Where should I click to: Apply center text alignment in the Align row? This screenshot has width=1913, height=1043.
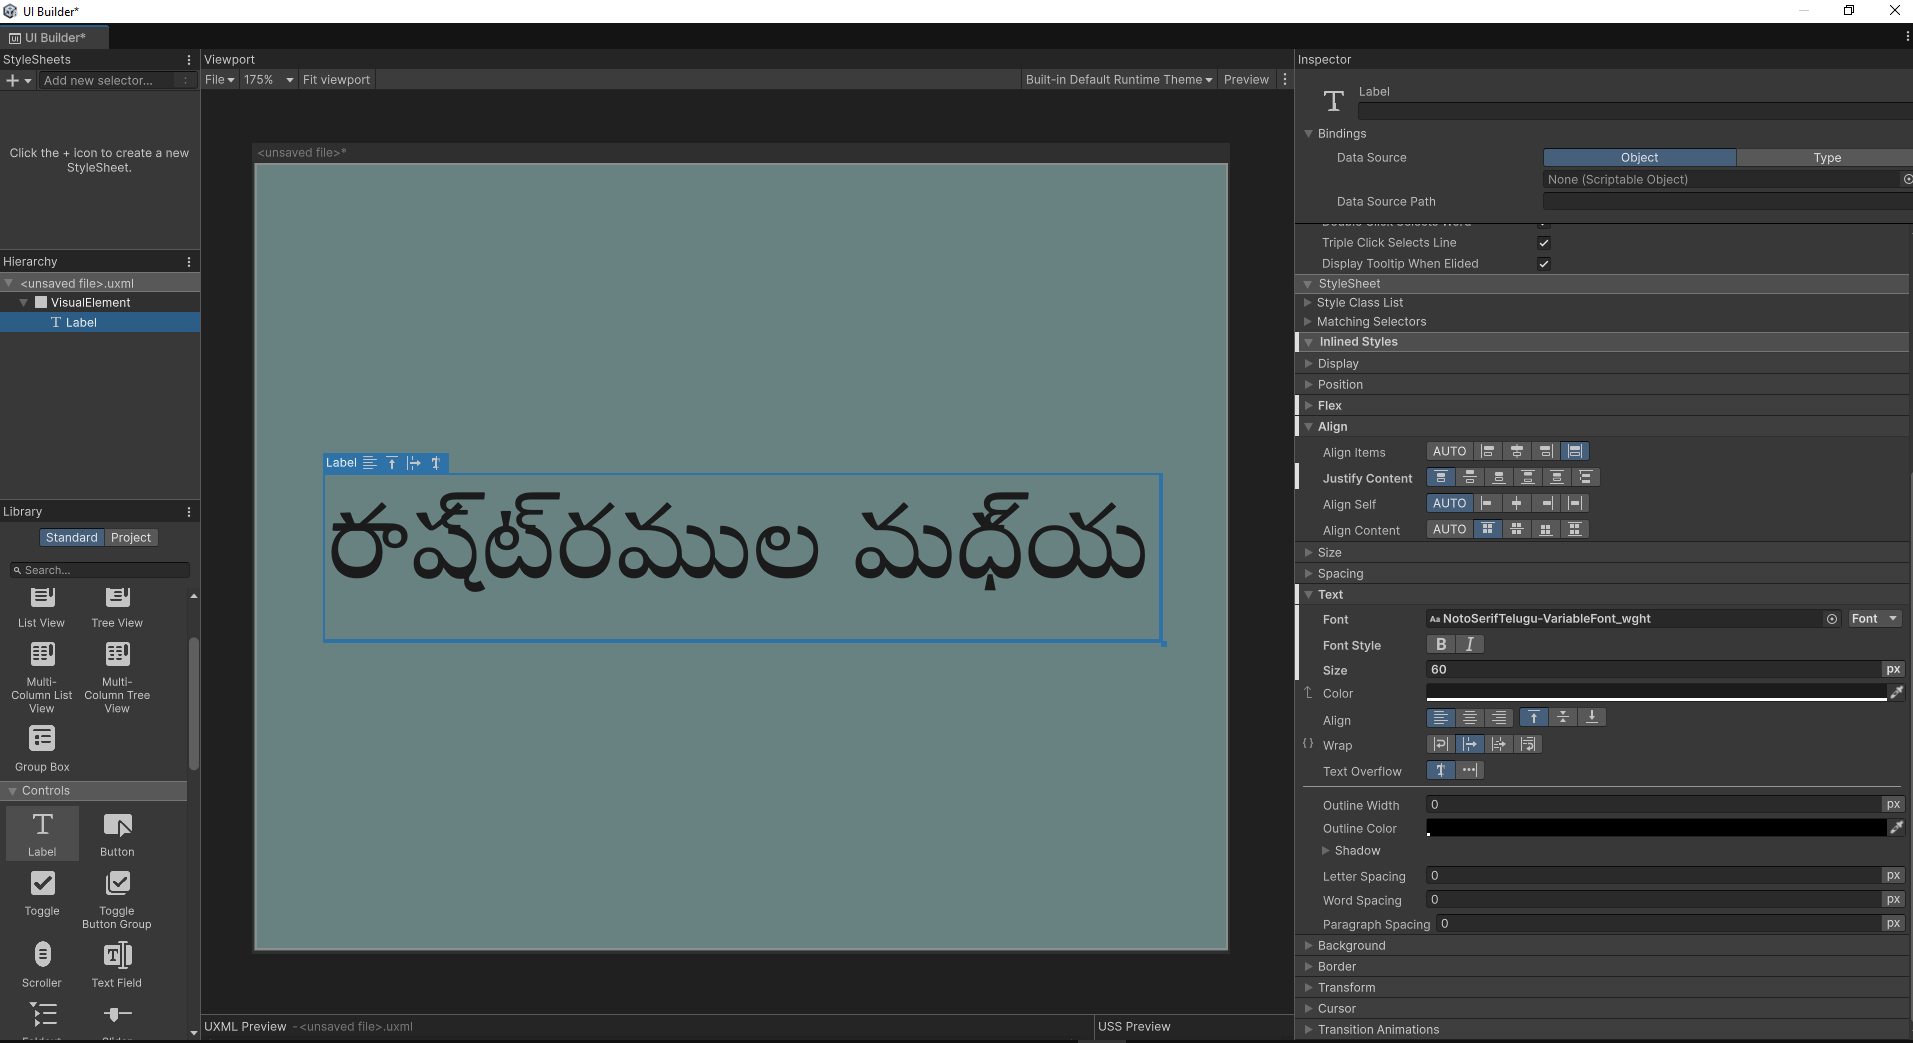(x=1470, y=717)
